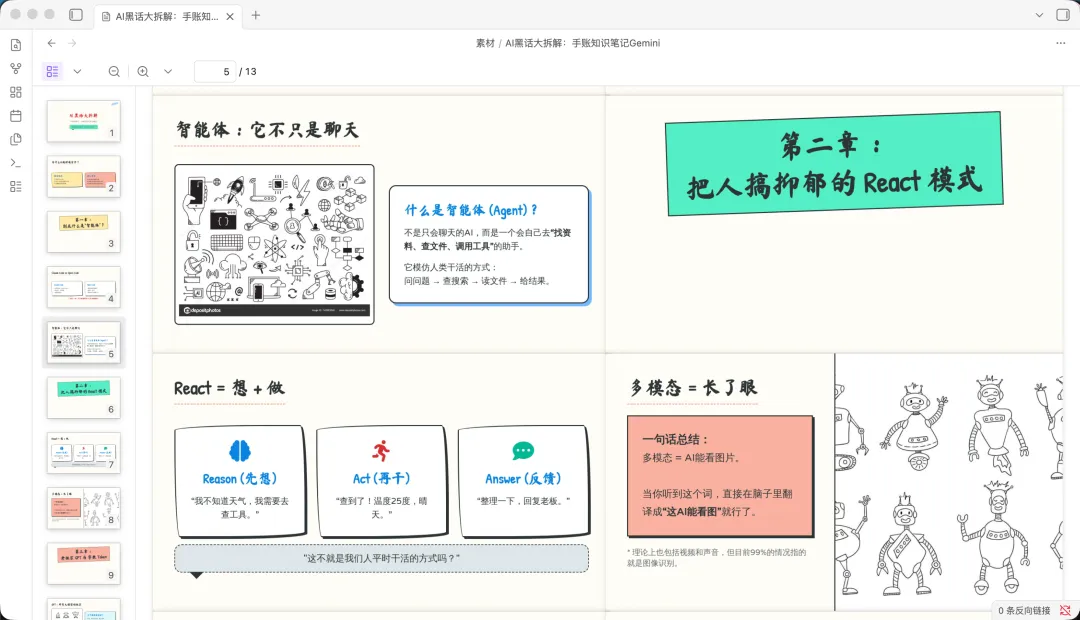This screenshot has height=620, width=1080.
Task: Zoom out the PDF
Action: pos(114,72)
